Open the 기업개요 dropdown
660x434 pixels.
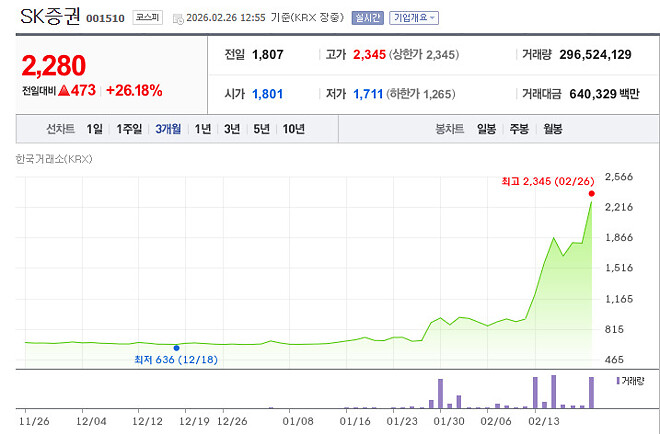click(414, 18)
